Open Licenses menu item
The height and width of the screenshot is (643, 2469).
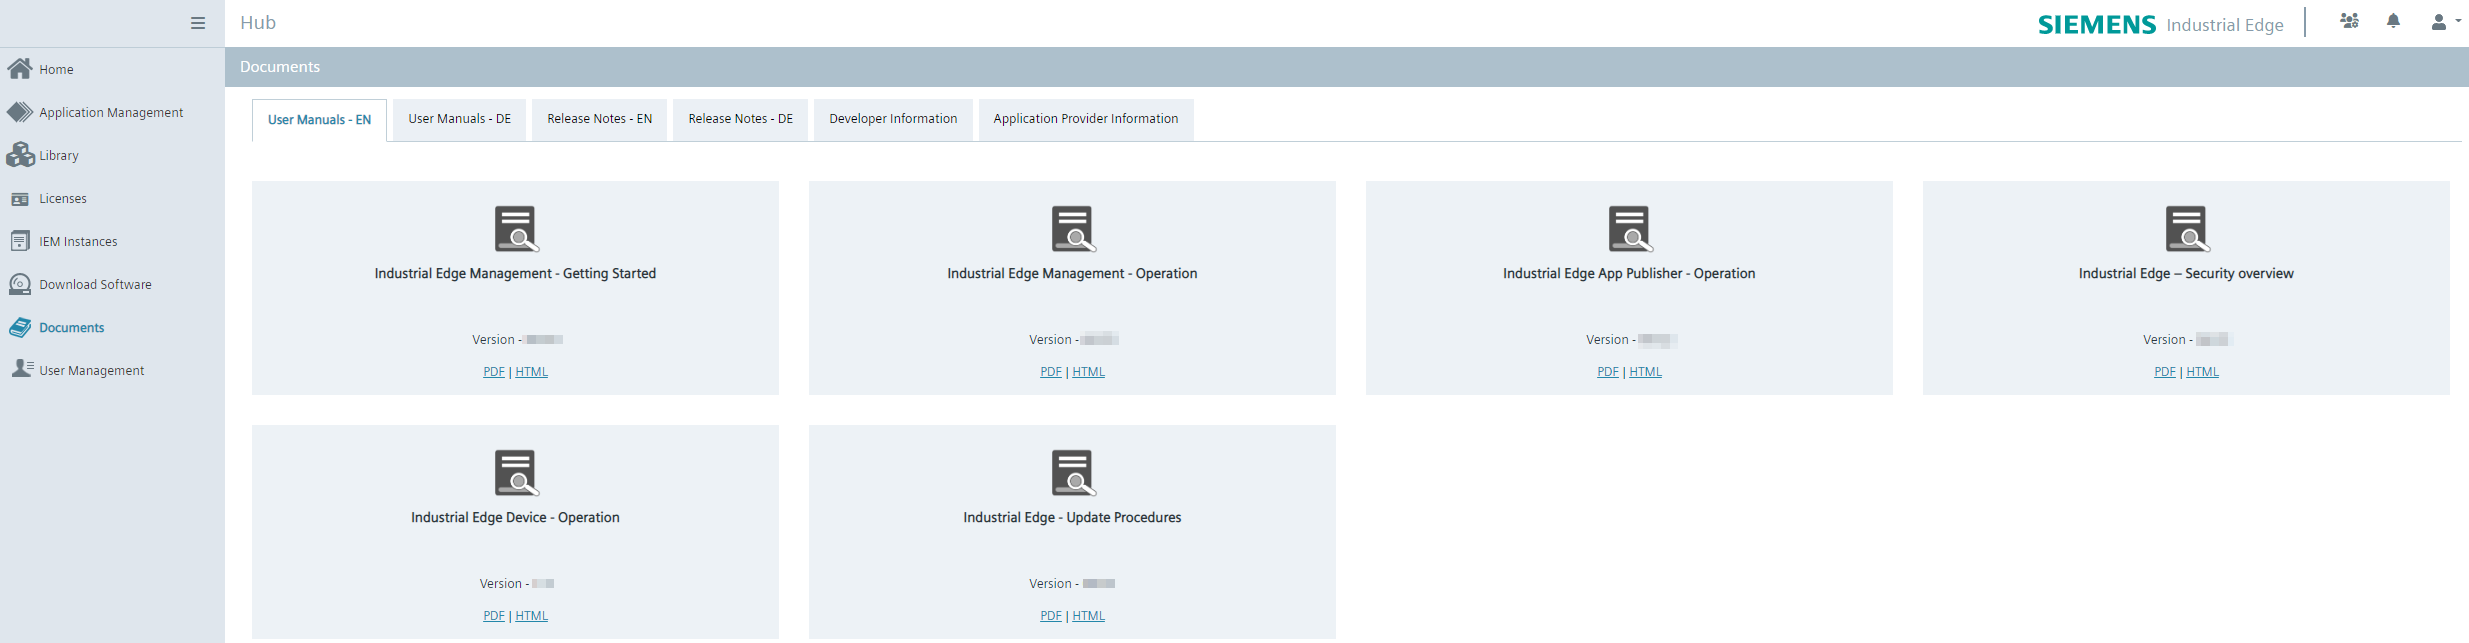(63, 199)
